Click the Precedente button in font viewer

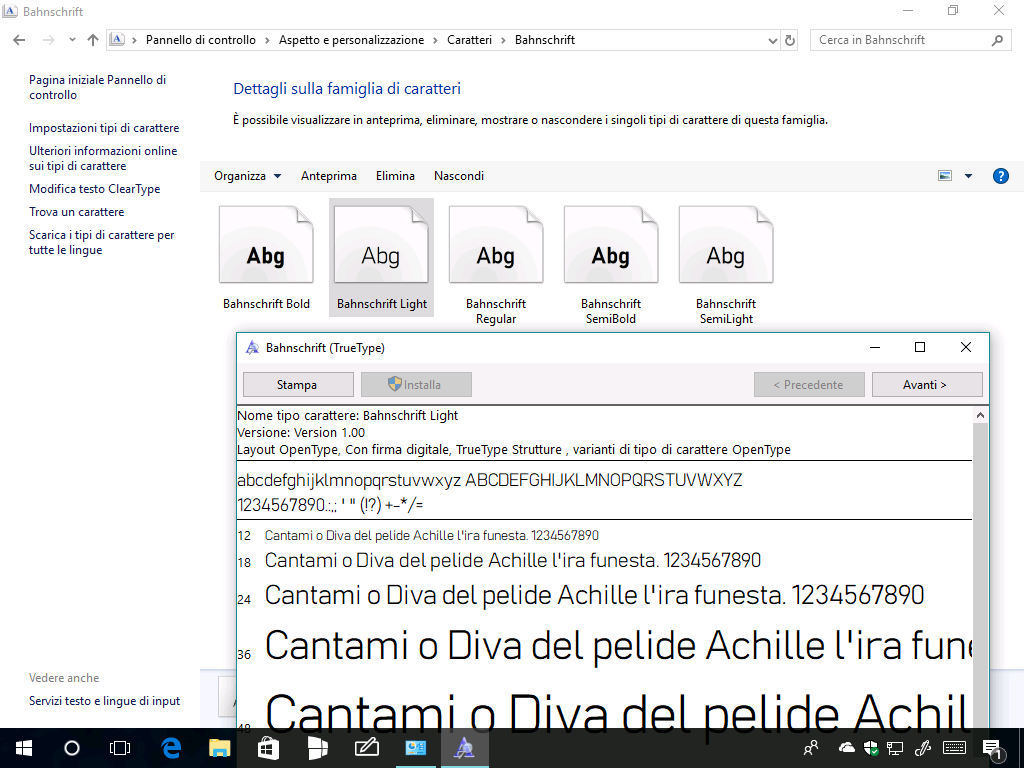pos(809,385)
